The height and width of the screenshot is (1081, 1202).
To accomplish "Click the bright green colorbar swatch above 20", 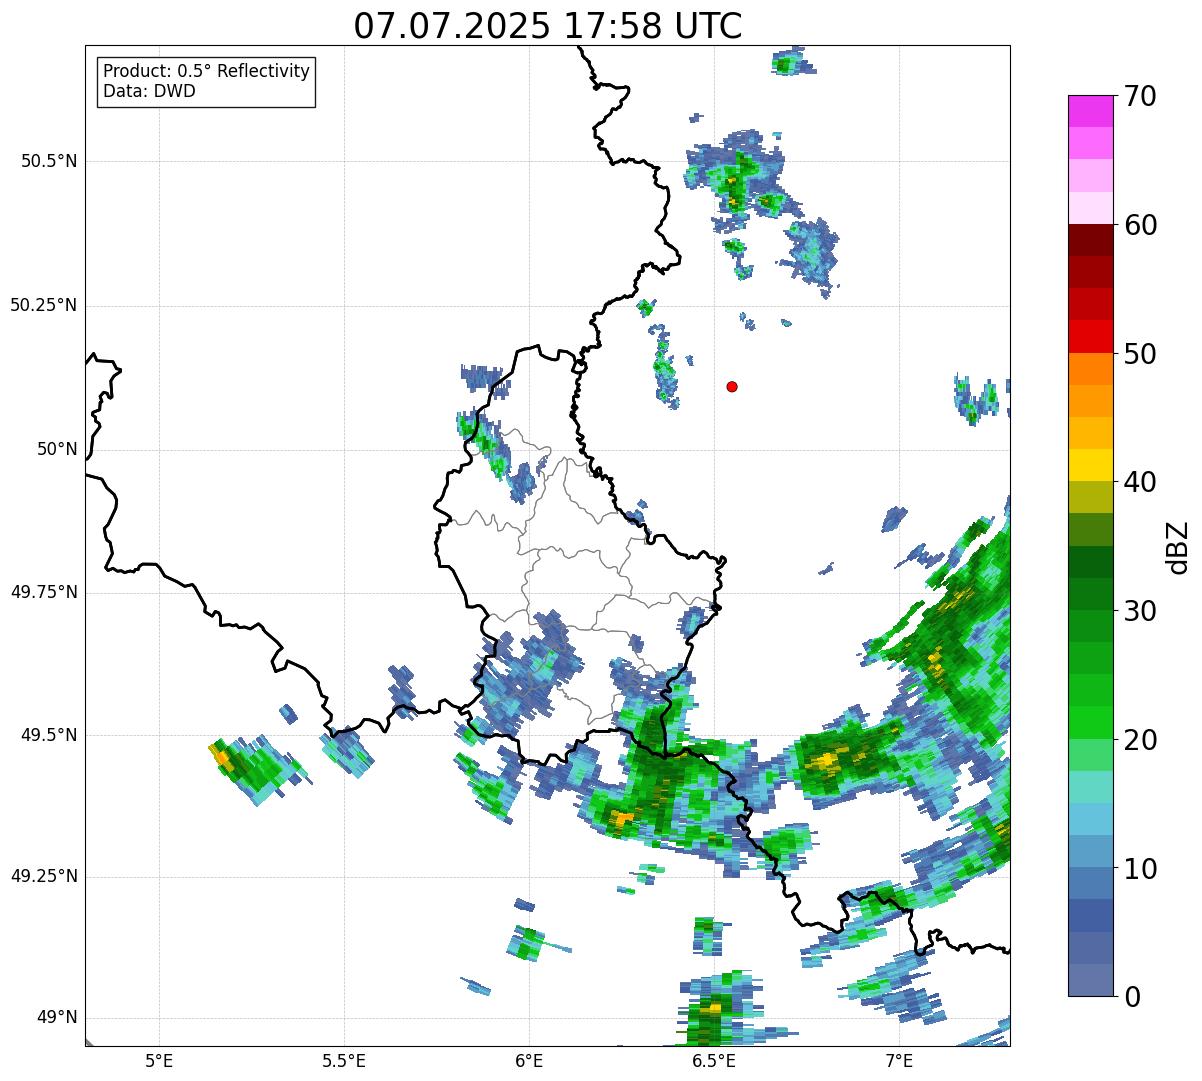I will [x=1090, y=722].
